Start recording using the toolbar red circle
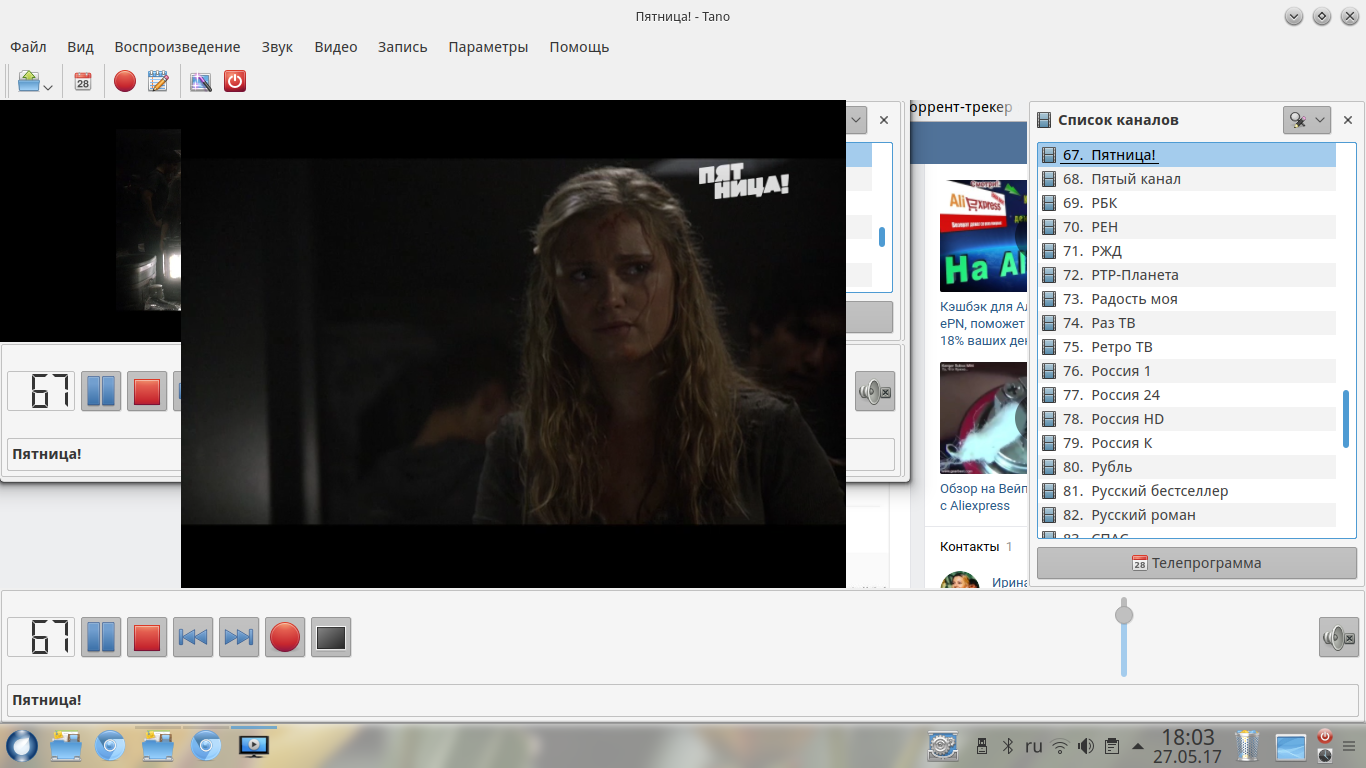The width and height of the screenshot is (1366, 768). (125, 81)
